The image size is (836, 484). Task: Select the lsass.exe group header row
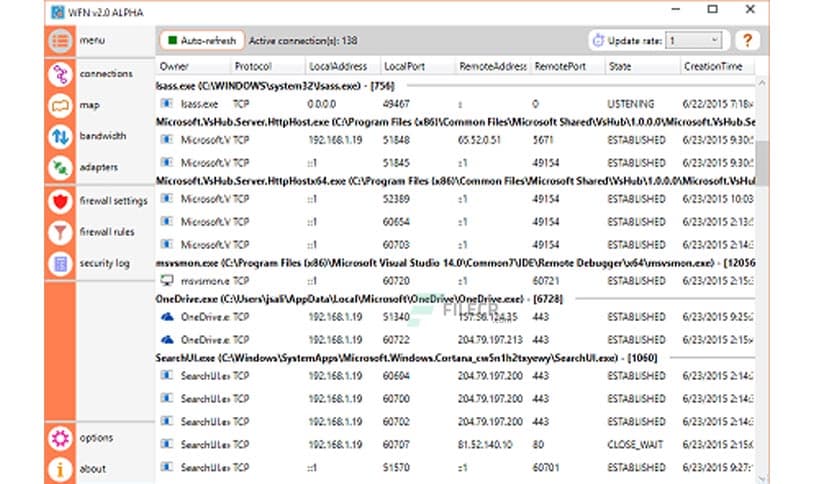[x=455, y=85]
